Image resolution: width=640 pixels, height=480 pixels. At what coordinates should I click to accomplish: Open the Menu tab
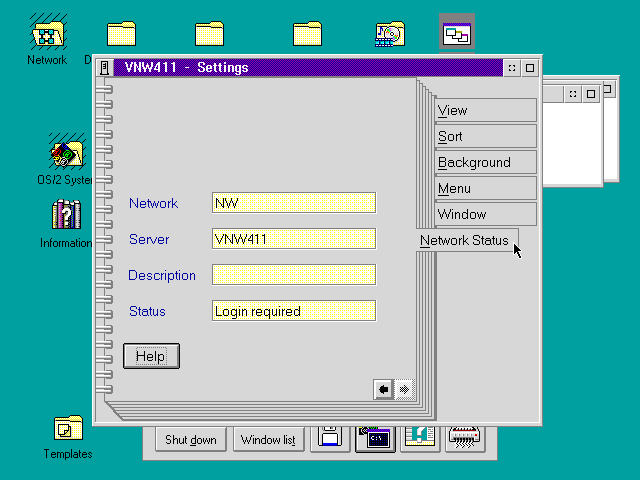point(485,188)
